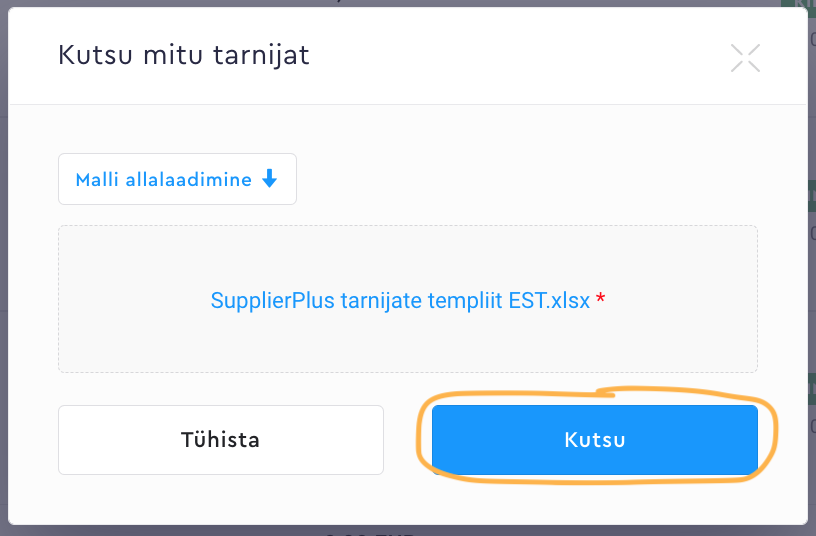Click the green badge at top-right edge

(x=811, y=5)
